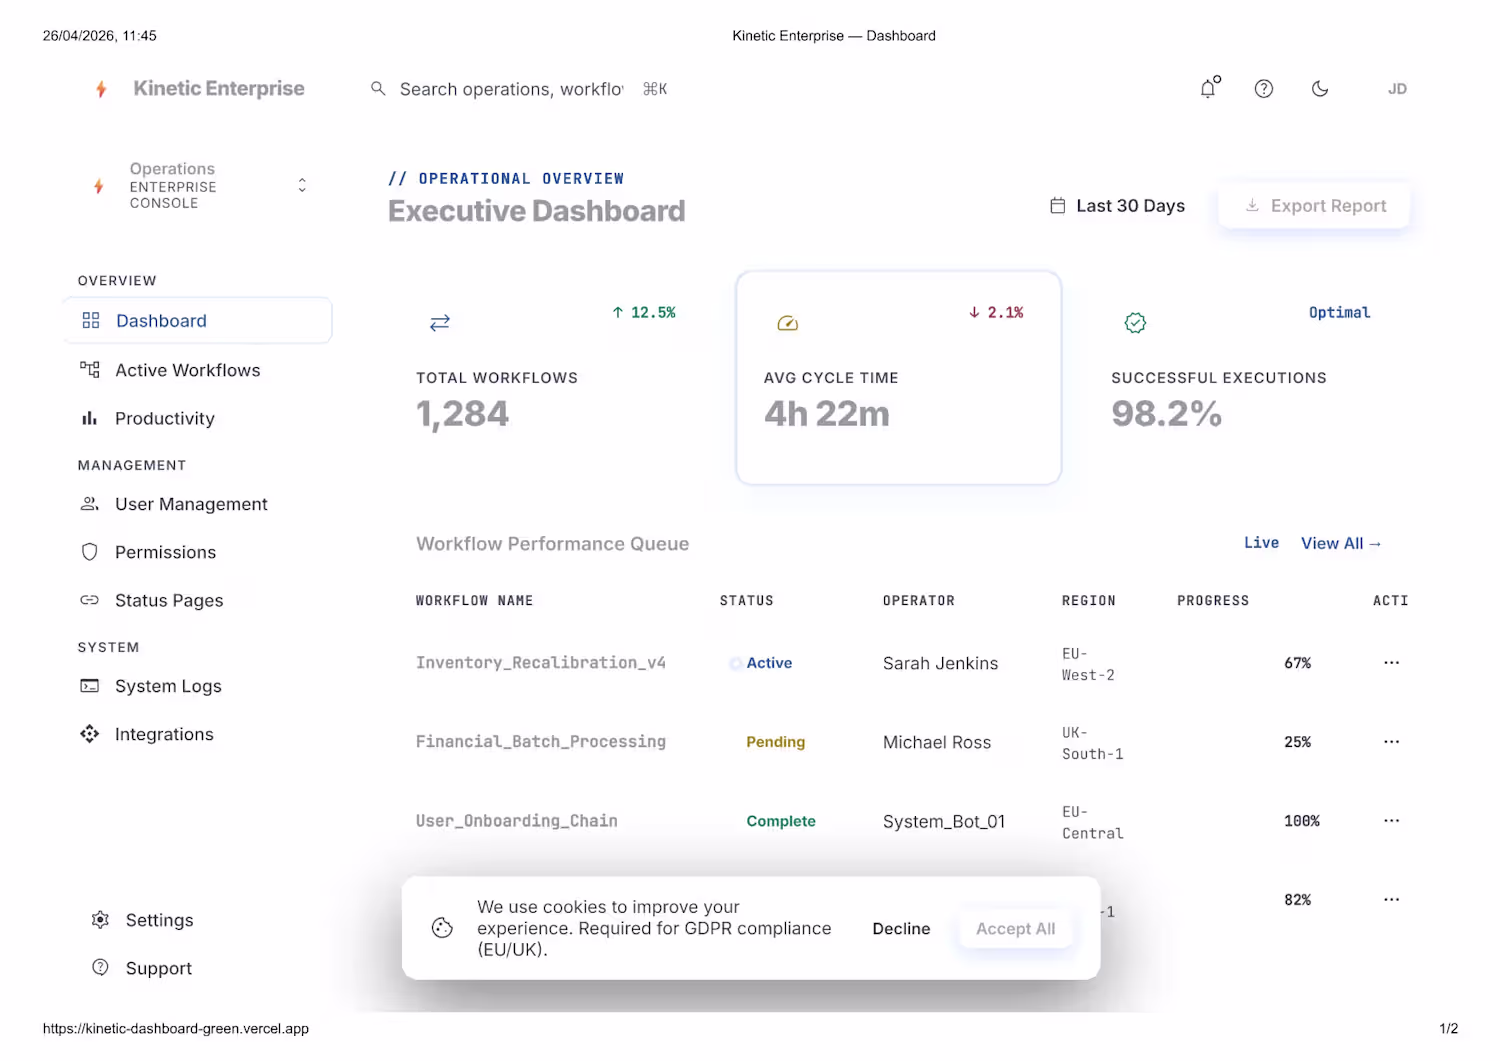
Task: Open the Last 30 Days date range
Action: coord(1118,206)
